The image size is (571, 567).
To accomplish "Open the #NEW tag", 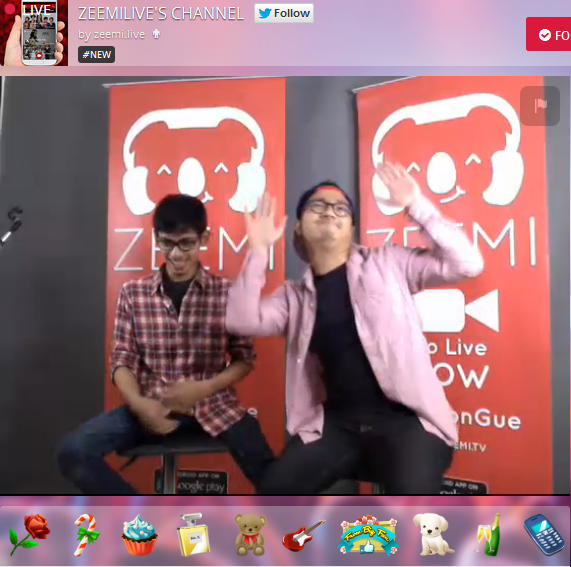I will click(x=97, y=55).
